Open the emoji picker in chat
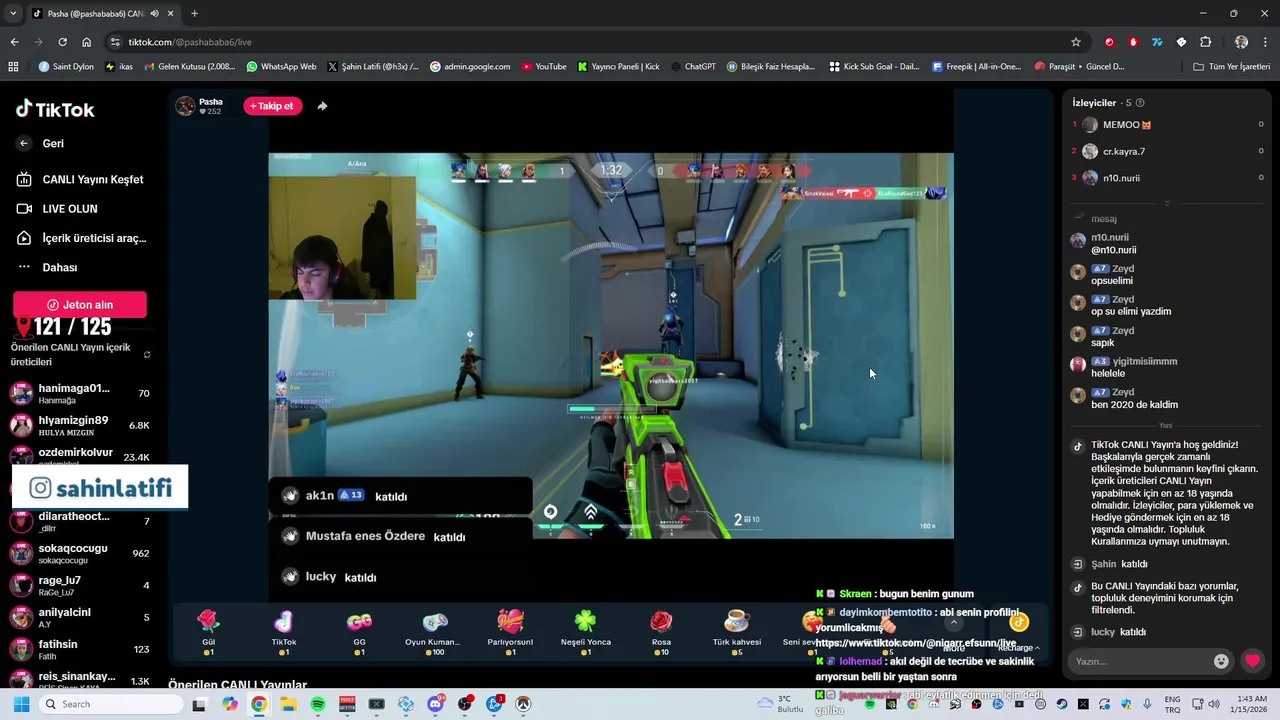This screenshot has height=720, width=1280. click(1221, 661)
